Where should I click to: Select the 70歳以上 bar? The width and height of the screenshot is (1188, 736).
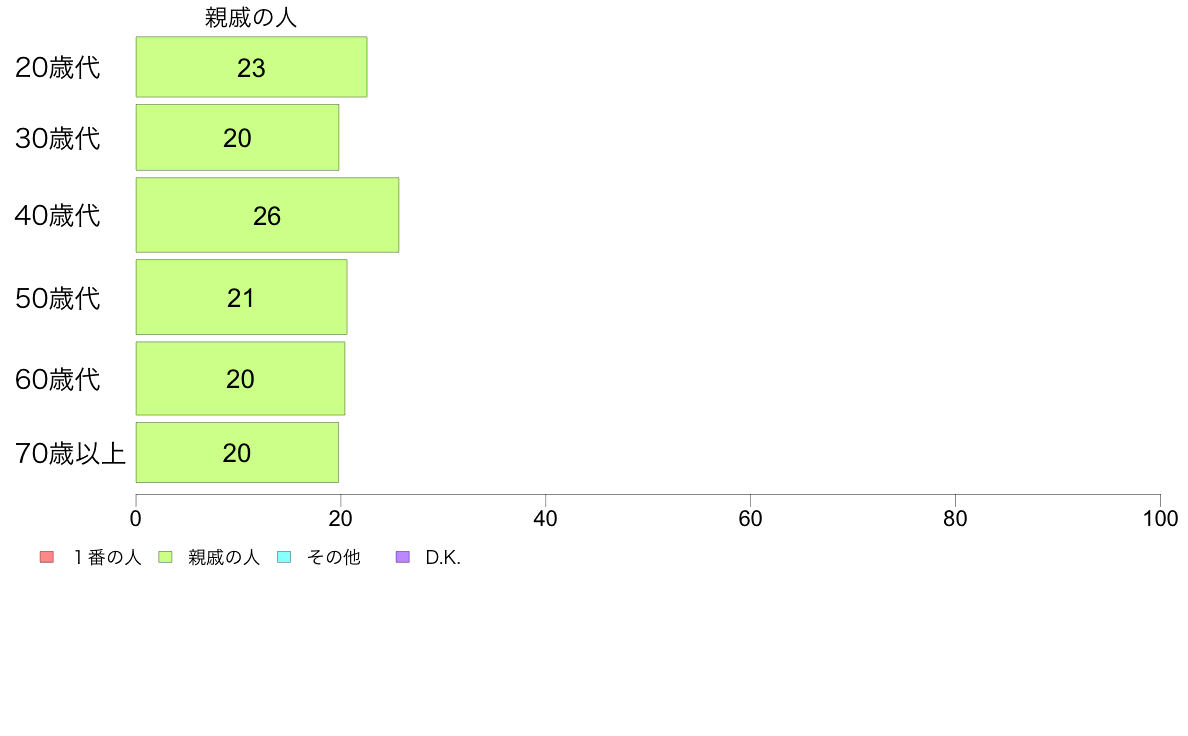pos(237,453)
